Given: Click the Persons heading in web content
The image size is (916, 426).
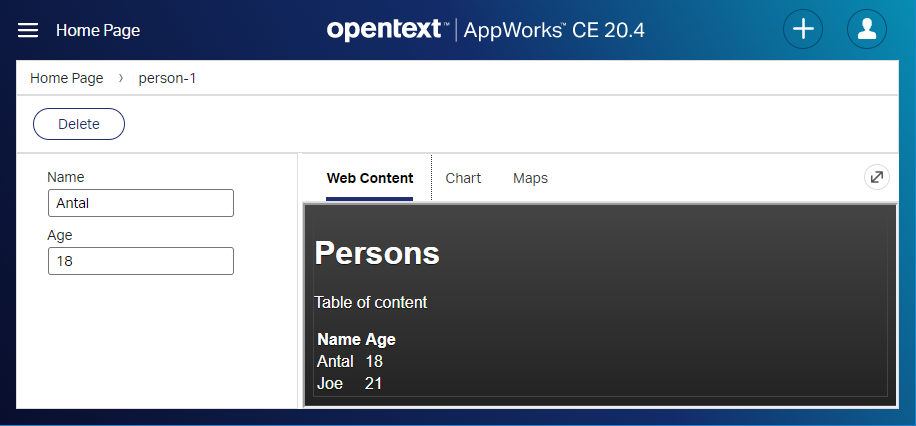Looking at the screenshot, I should pyautogui.click(x=377, y=253).
